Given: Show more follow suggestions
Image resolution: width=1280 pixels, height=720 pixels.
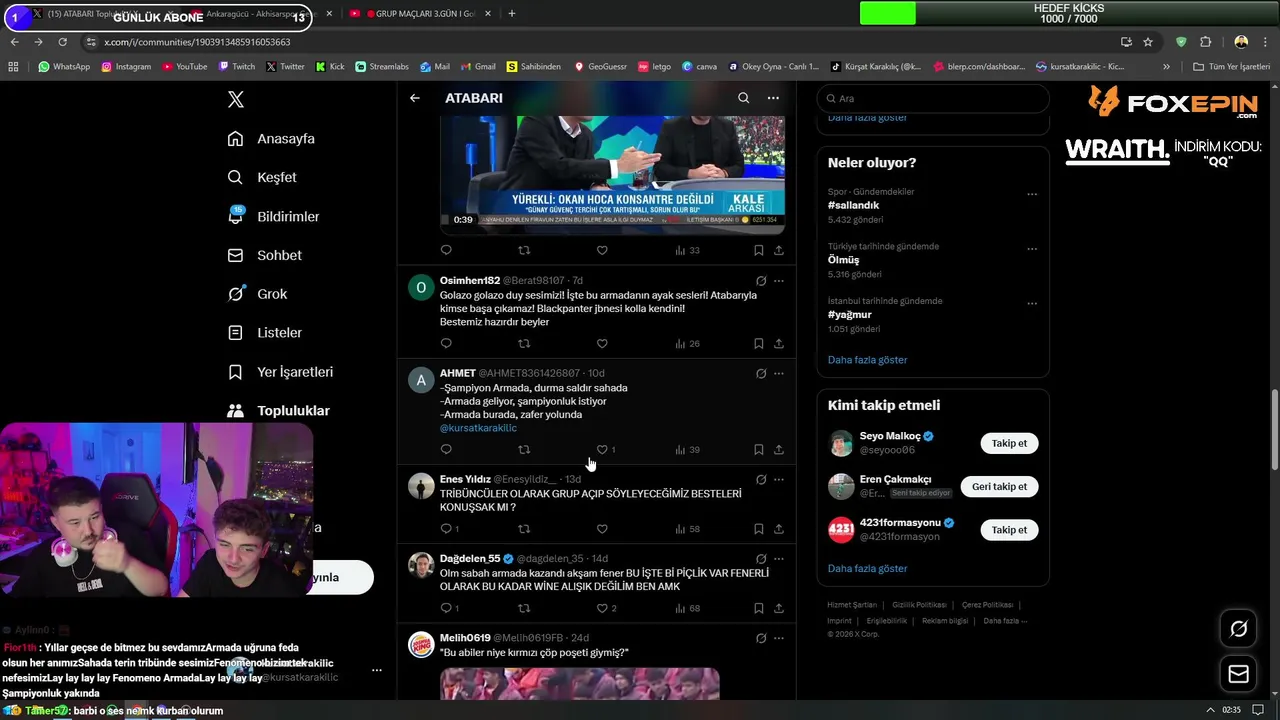Looking at the screenshot, I should coord(867,568).
